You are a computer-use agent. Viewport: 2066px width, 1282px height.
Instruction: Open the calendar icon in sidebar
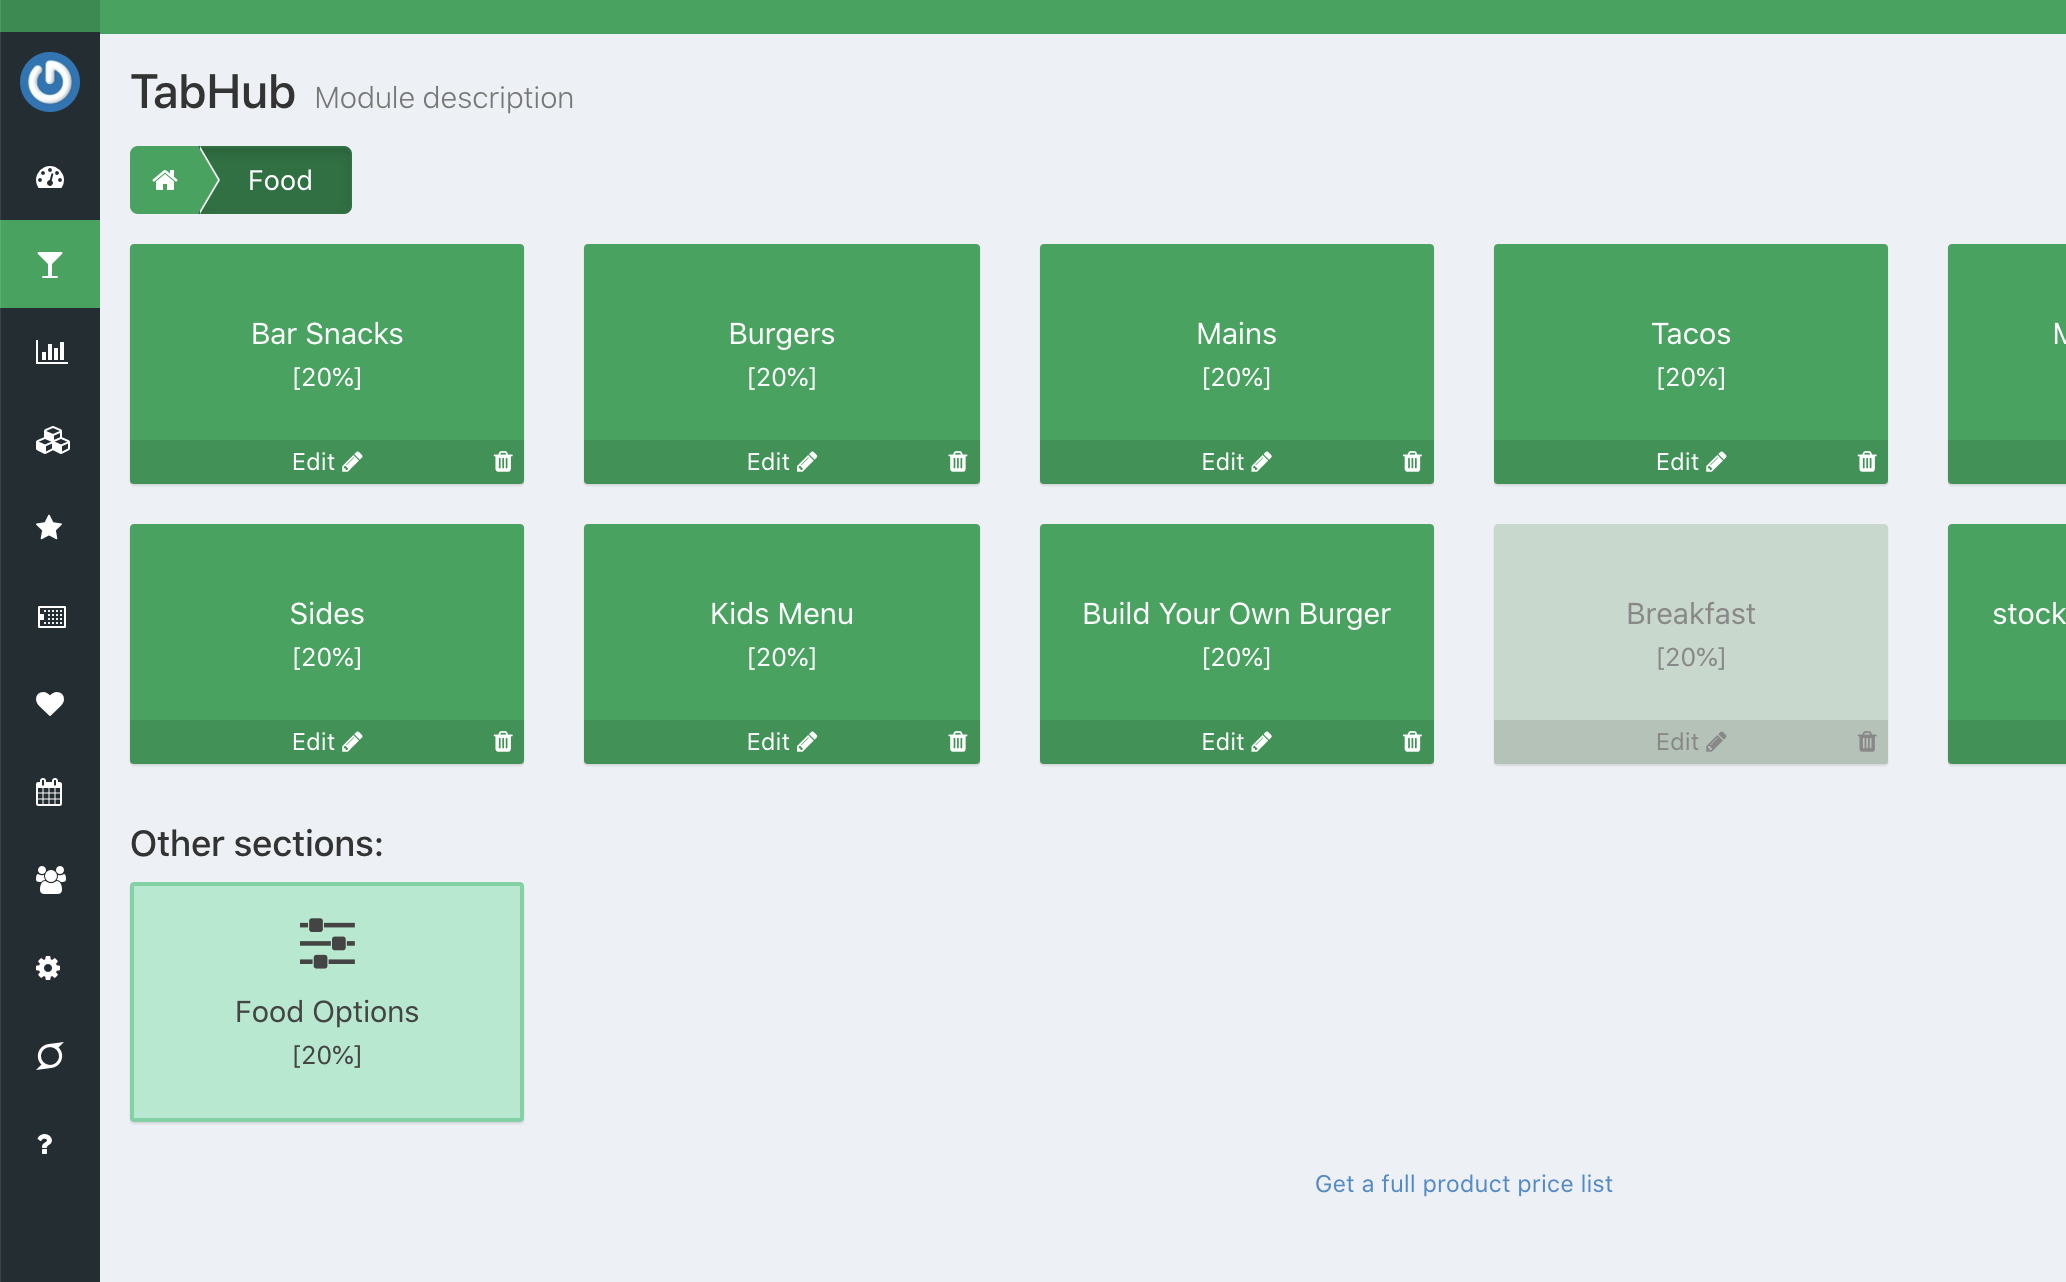point(50,792)
